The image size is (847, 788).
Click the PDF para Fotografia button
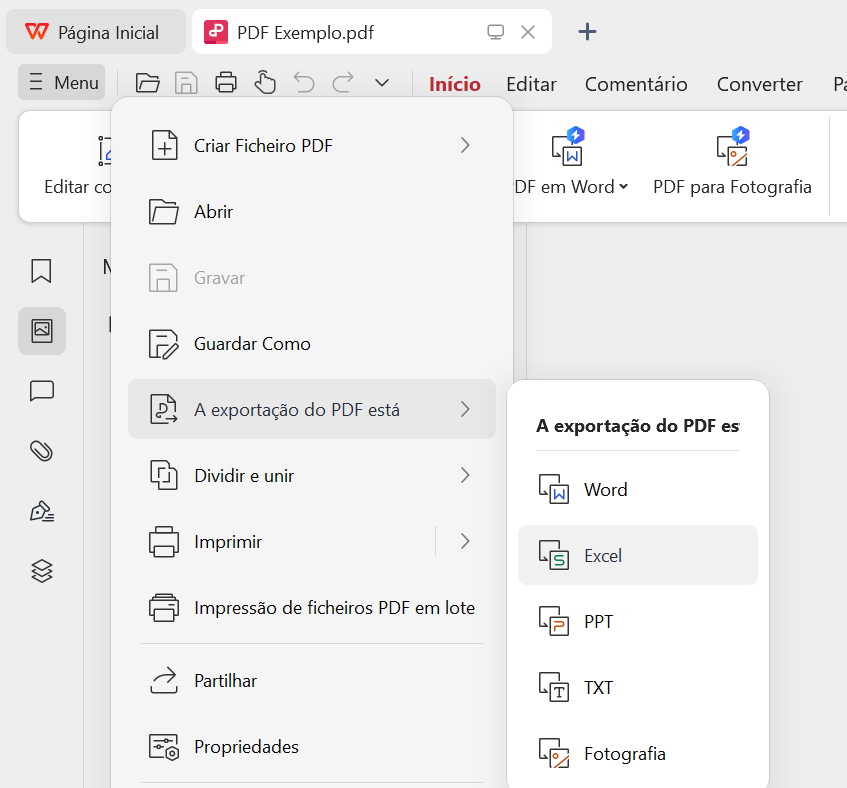pyautogui.click(x=733, y=161)
